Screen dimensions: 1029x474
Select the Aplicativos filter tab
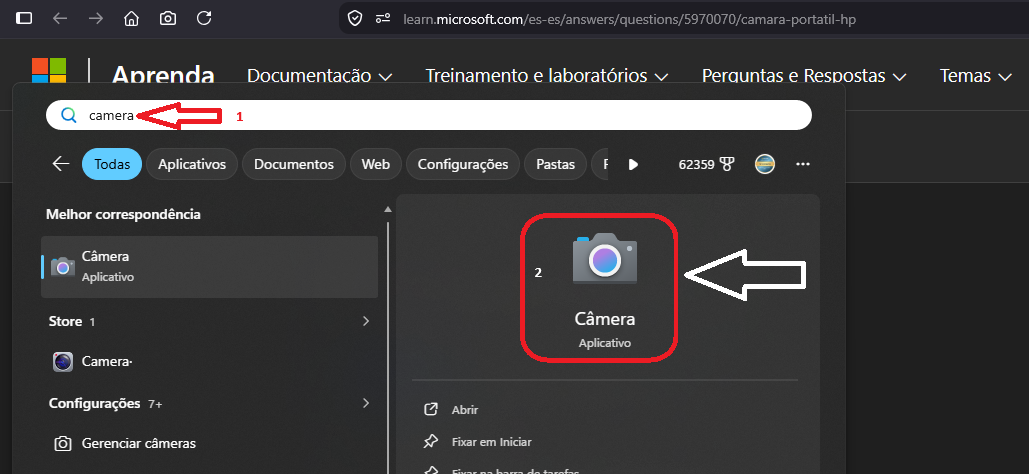click(x=192, y=164)
